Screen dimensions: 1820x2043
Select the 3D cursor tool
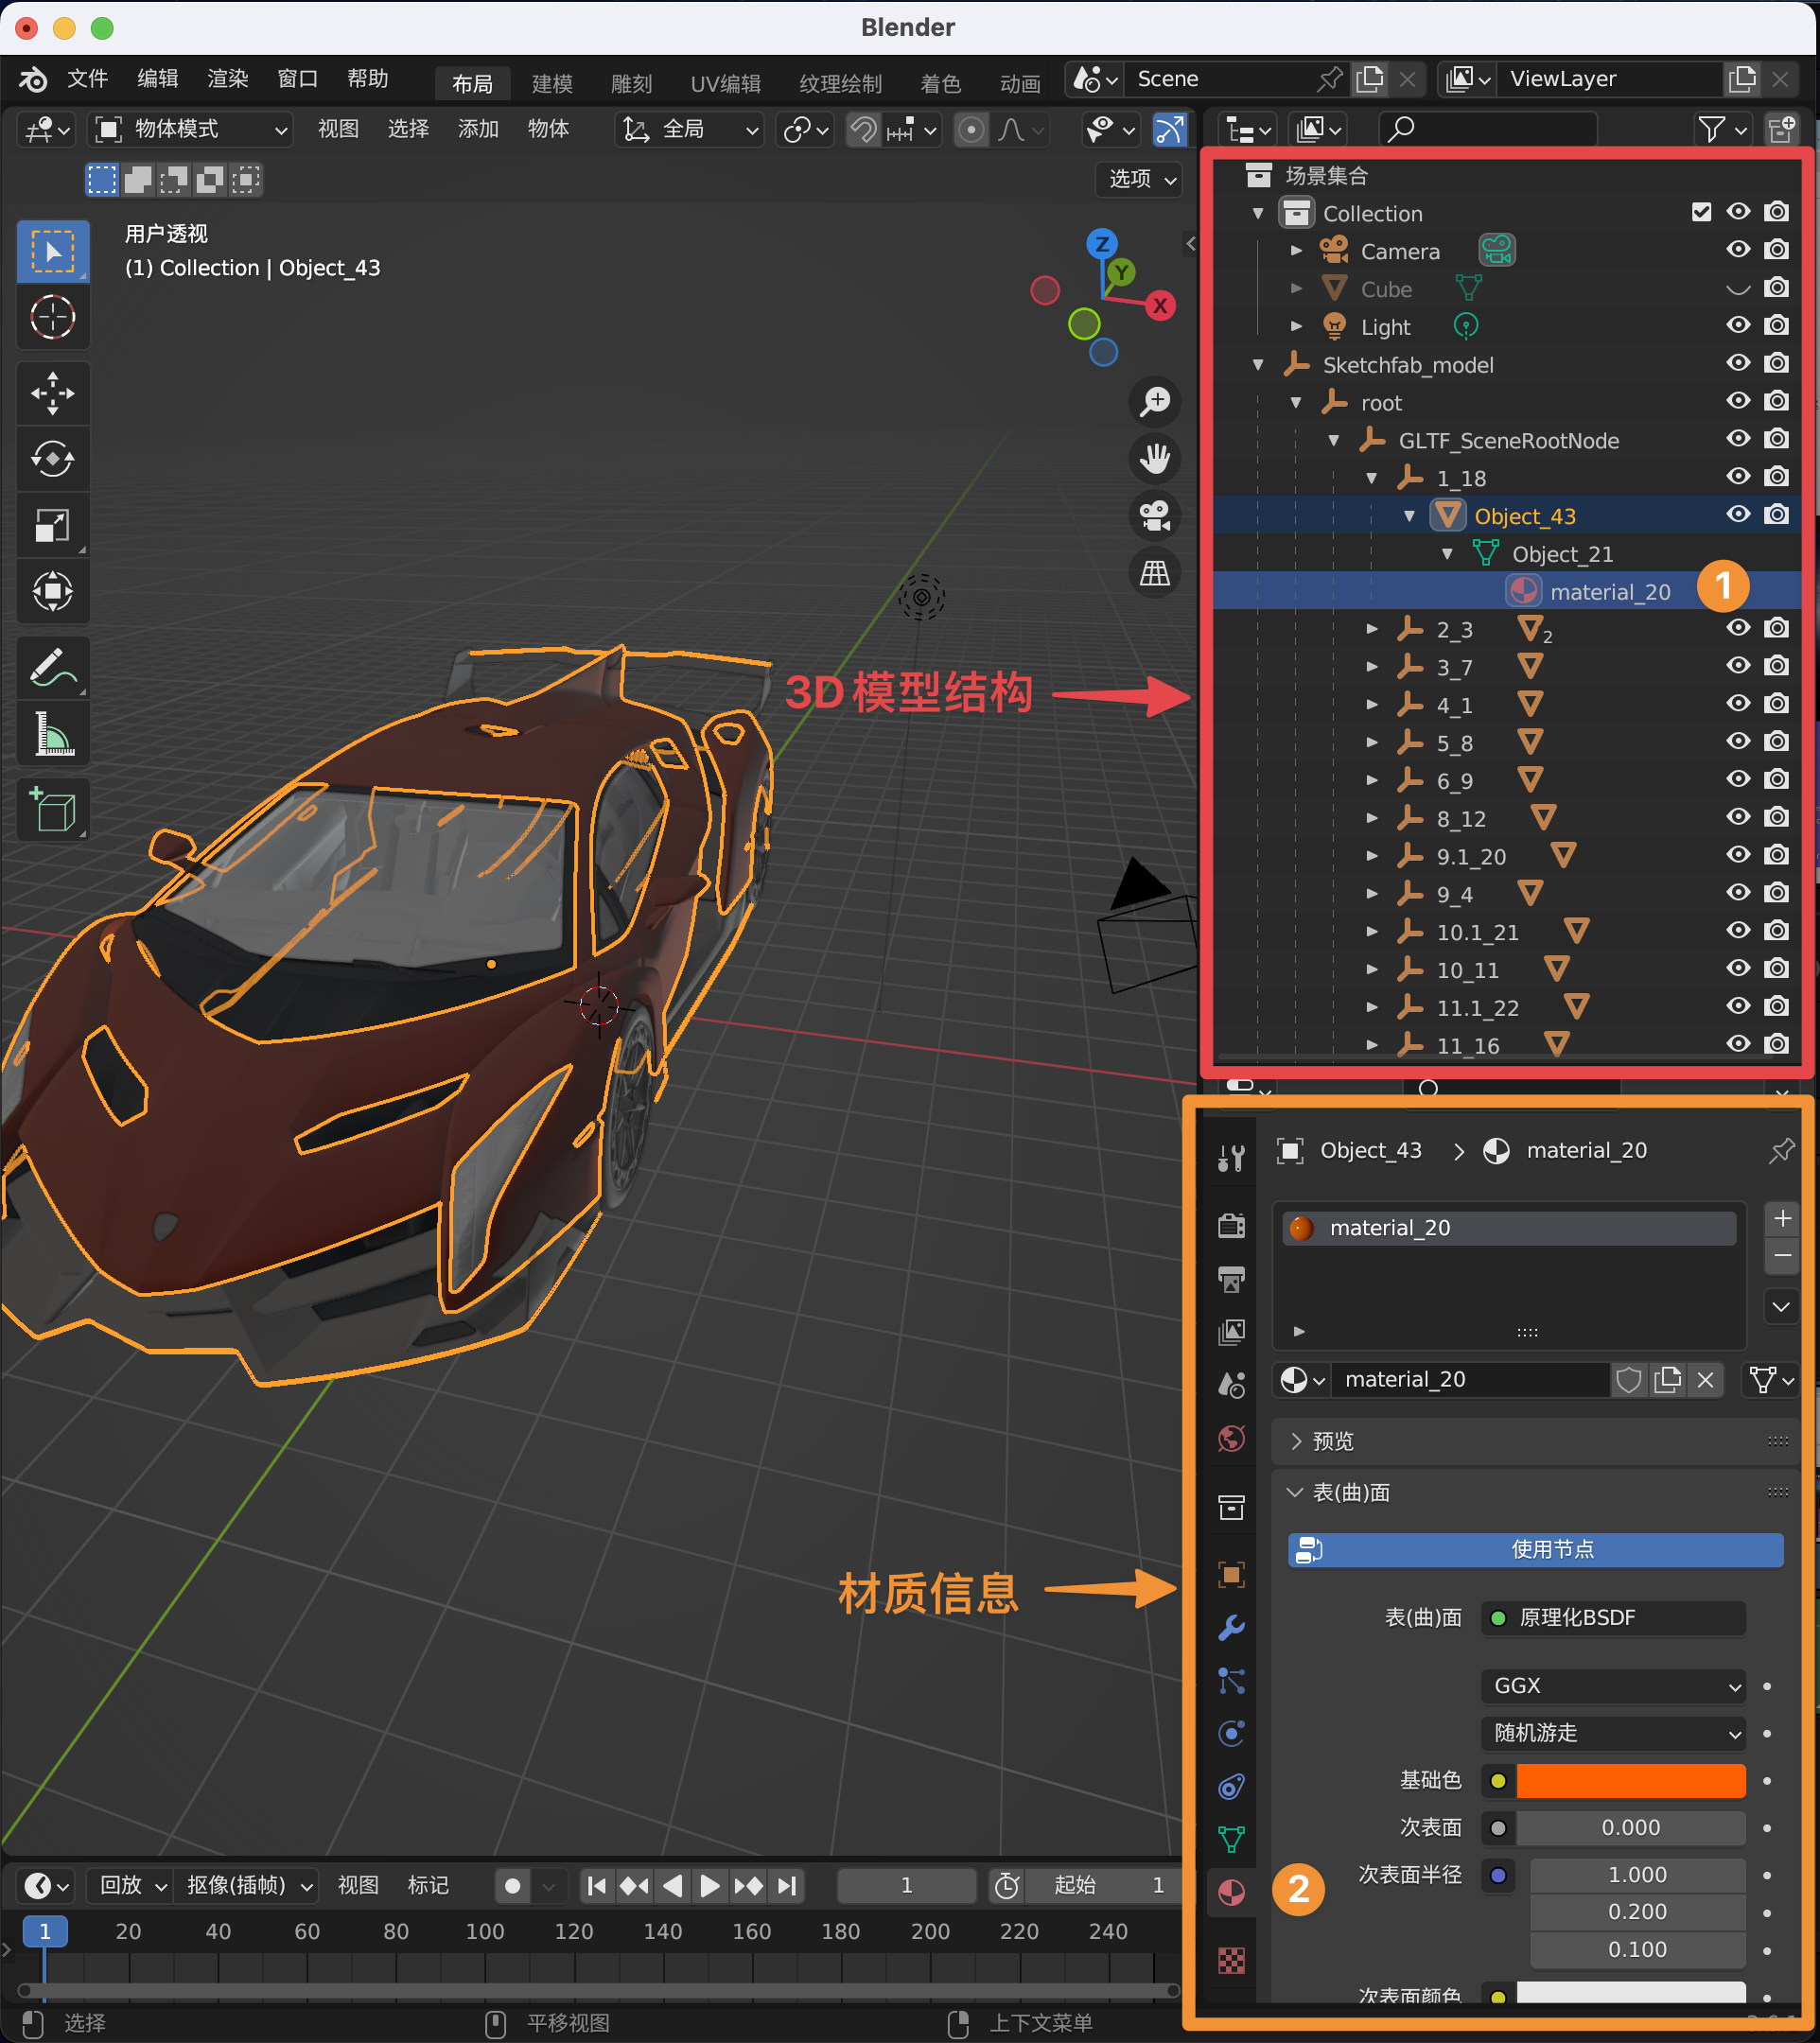coord(52,318)
